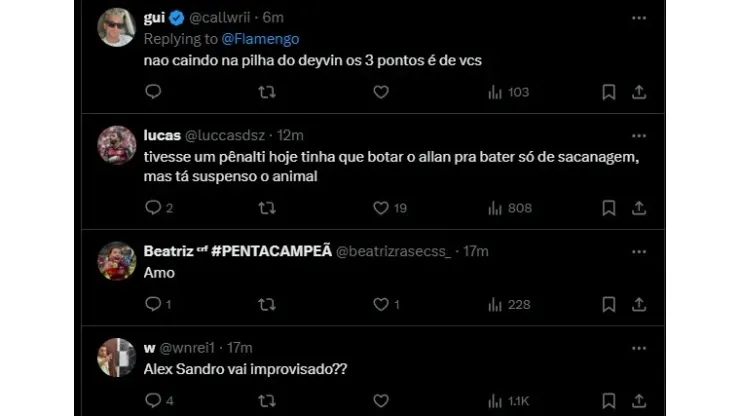Retweet gui's tweet about 3 pontos
Viewport: 740px width, 416px height.
click(x=266, y=92)
